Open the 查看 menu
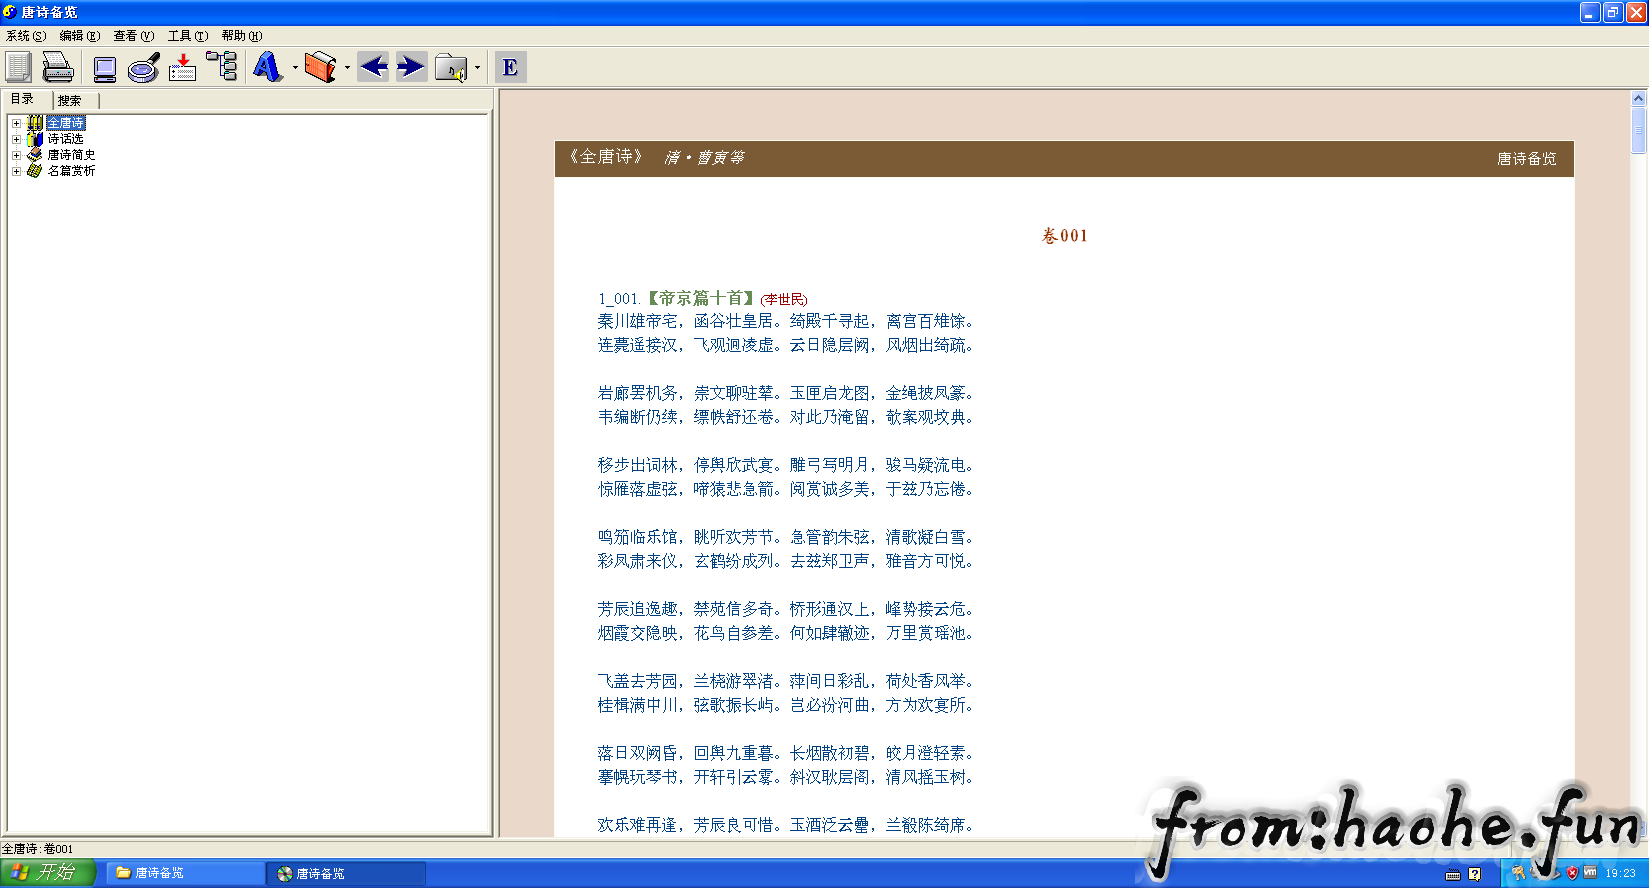This screenshot has height=888, width=1649. [134, 36]
